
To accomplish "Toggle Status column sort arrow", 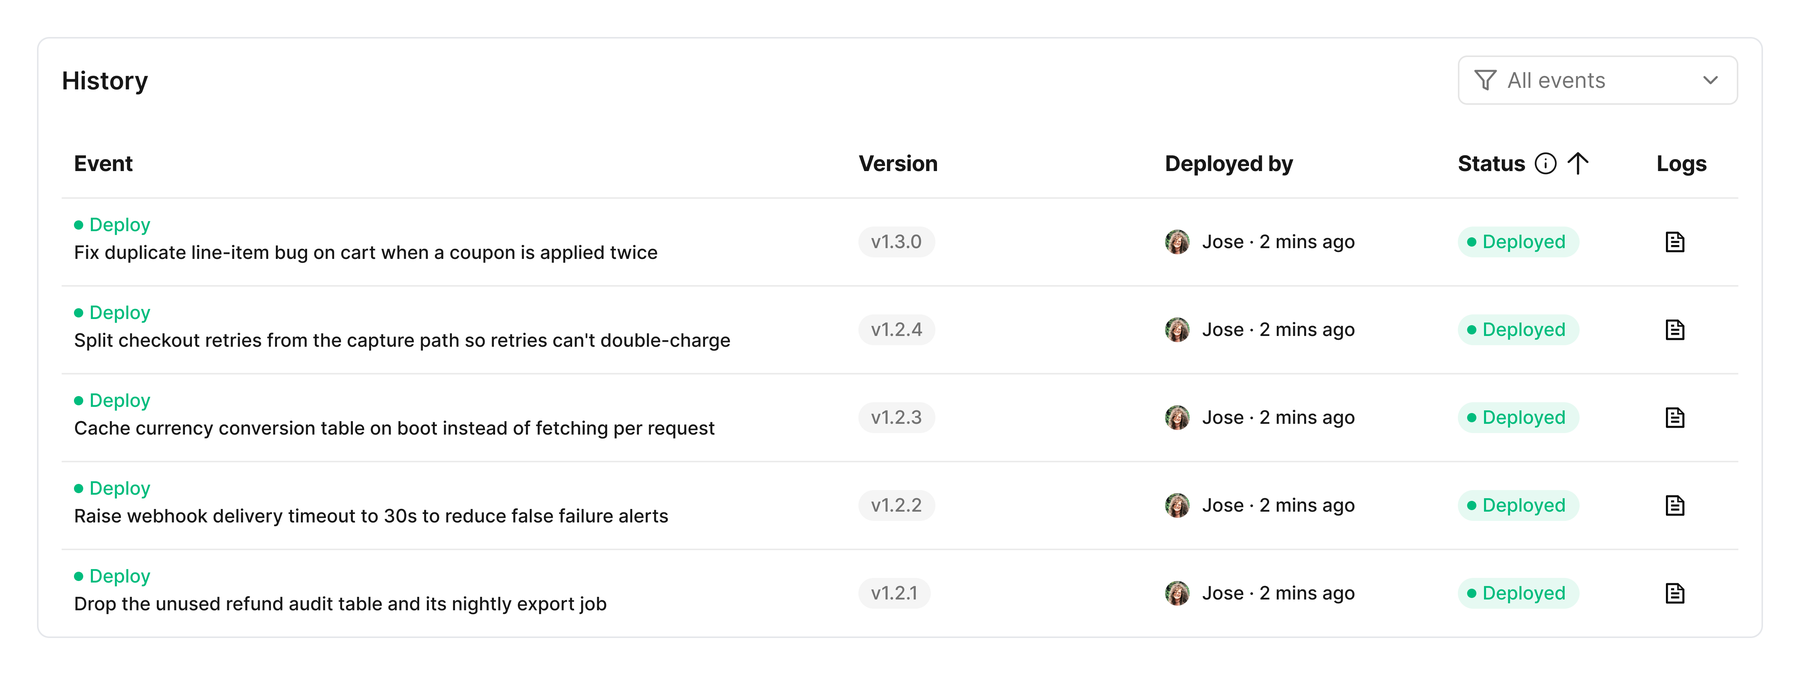I will 1578,164.
